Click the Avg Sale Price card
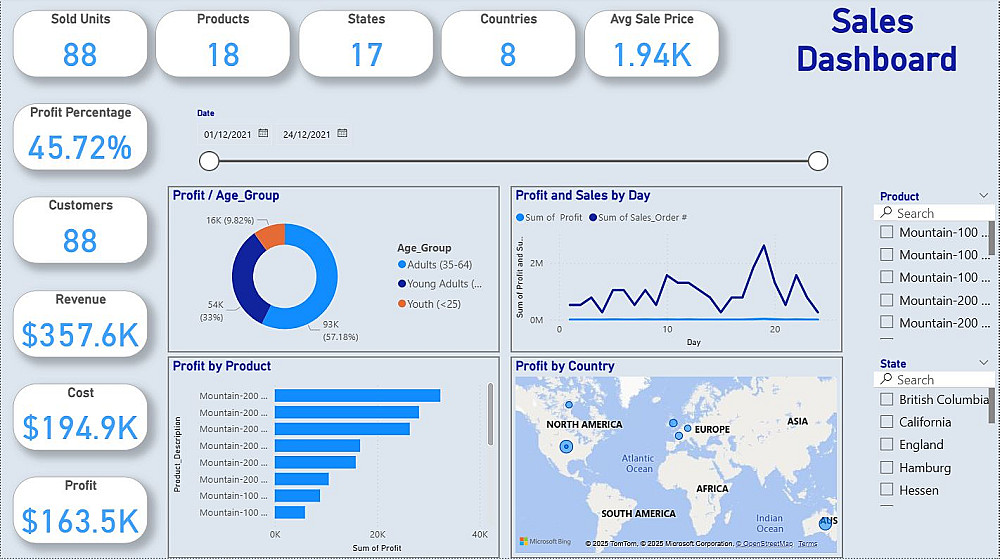The width and height of the screenshot is (1000, 560). (x=652, y=43)
